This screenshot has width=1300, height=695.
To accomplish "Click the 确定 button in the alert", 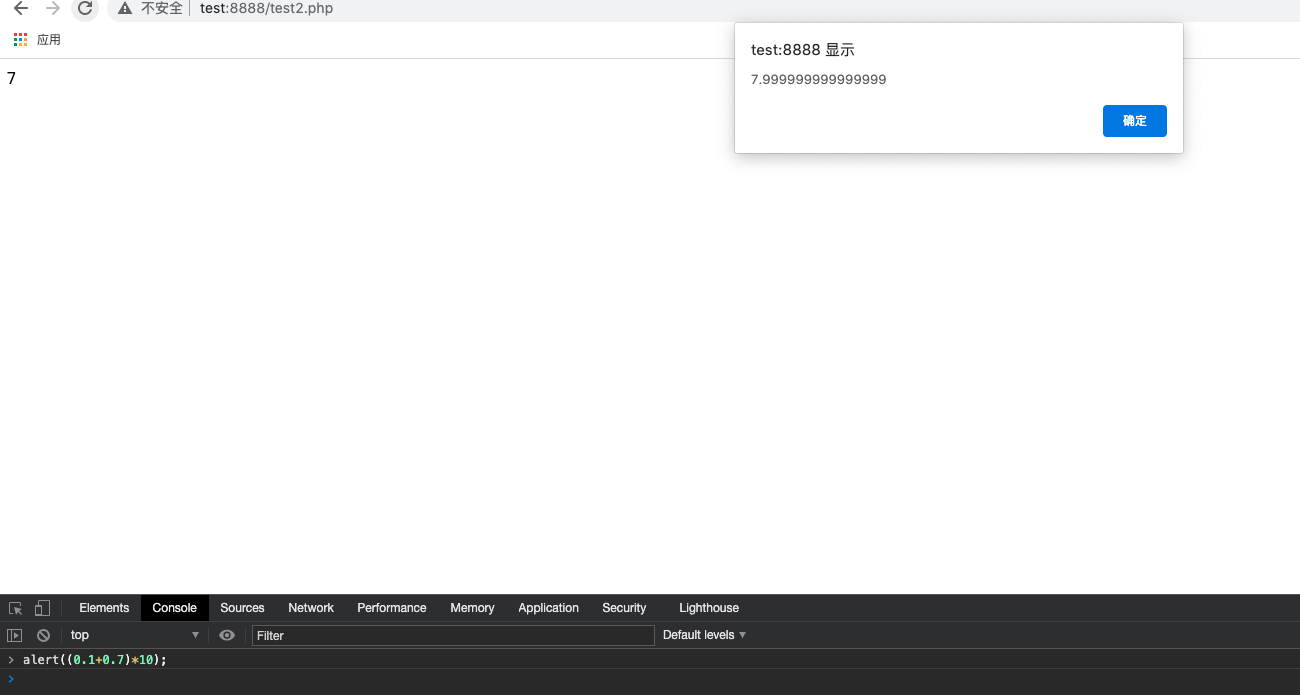I will [x=1135, y=121].
